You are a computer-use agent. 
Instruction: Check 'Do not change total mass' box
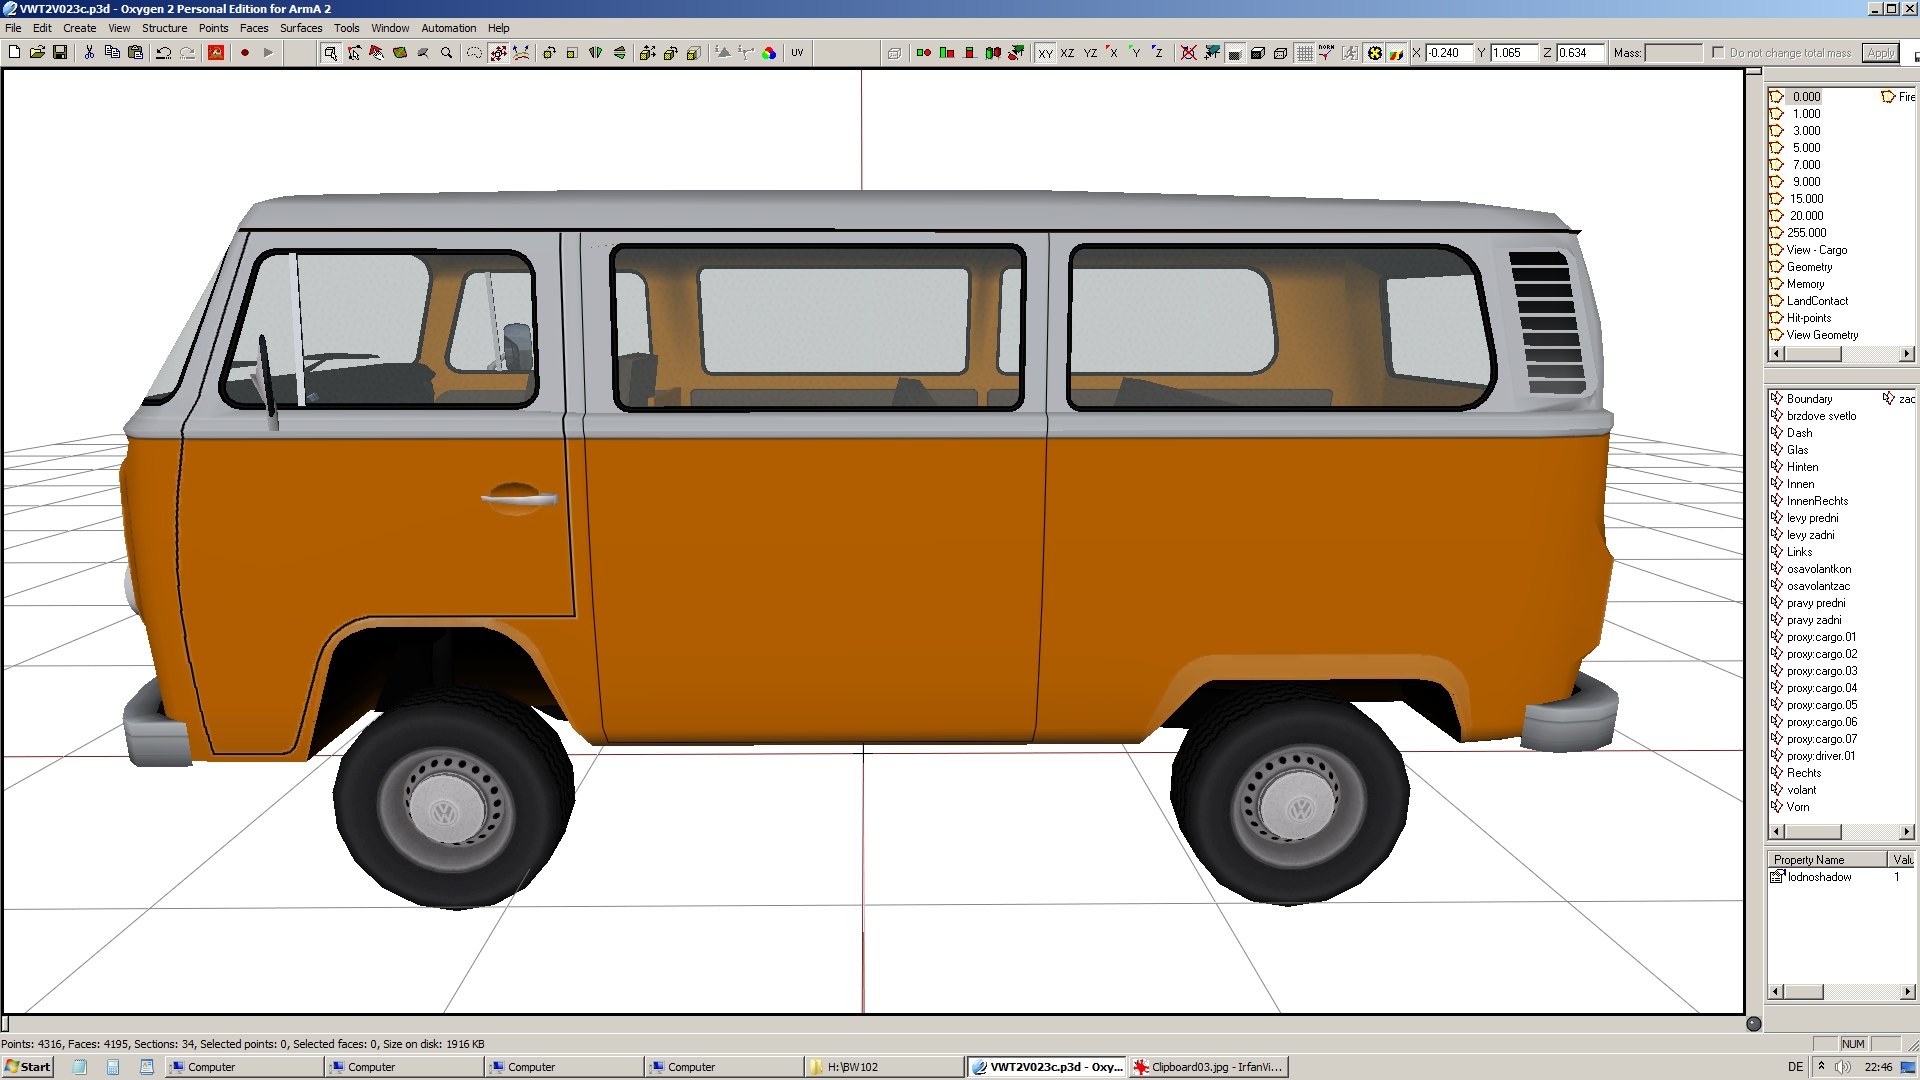point(1718,53)
